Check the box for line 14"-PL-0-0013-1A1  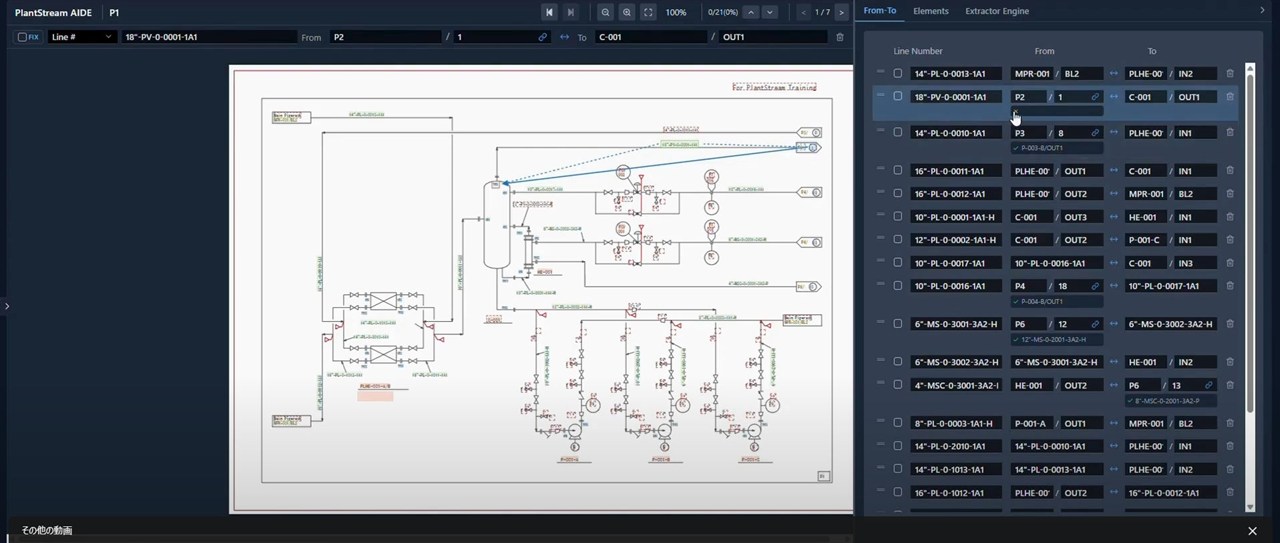click(x=898, y=74)
